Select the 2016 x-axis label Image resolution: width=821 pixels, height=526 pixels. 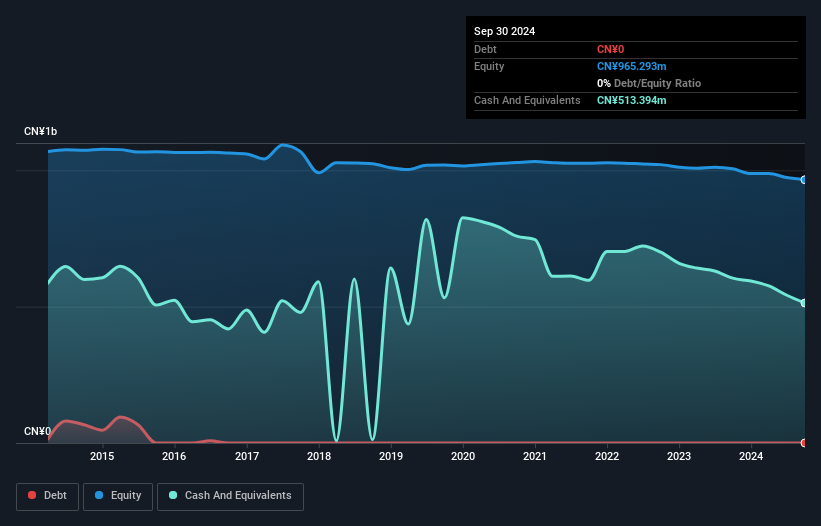pyautogui.click(x=174, y=456)
